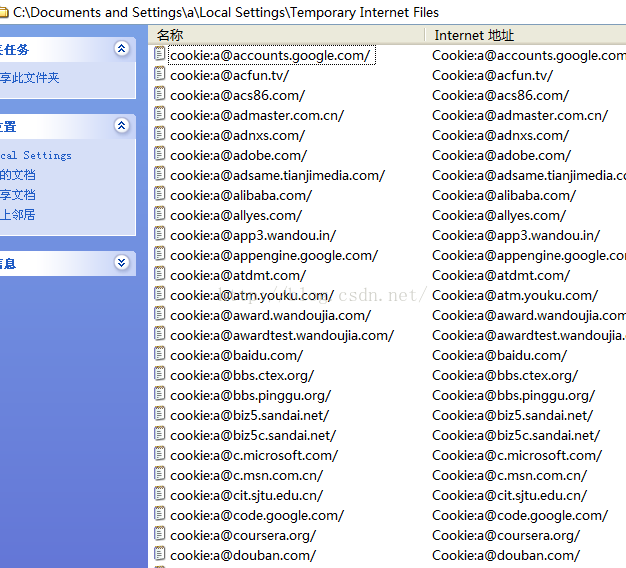Select the cookie:a@c.microsoft.com/ file name
The height and width of the screenshot is (568, 626).
coord(254,455)
